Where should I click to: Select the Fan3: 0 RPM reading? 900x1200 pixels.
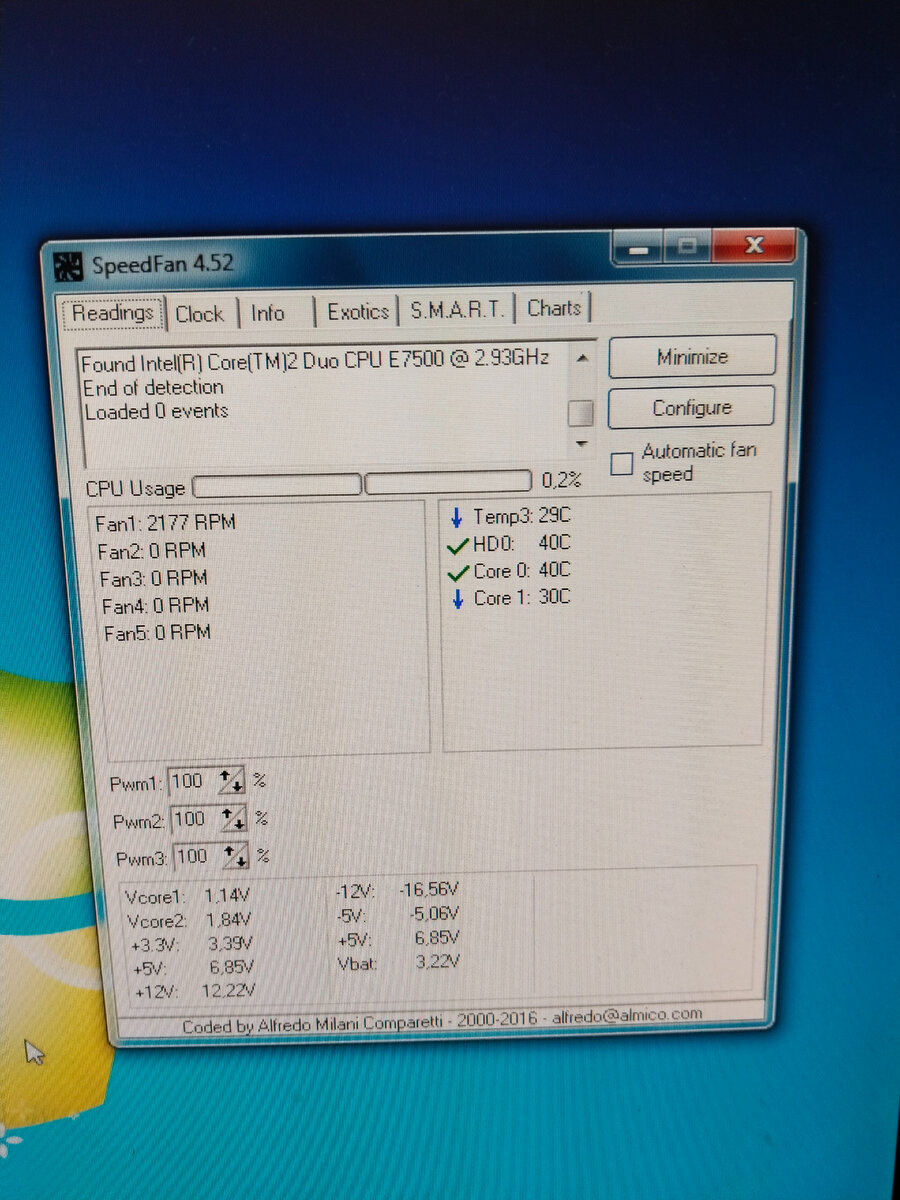coord(154,578)
